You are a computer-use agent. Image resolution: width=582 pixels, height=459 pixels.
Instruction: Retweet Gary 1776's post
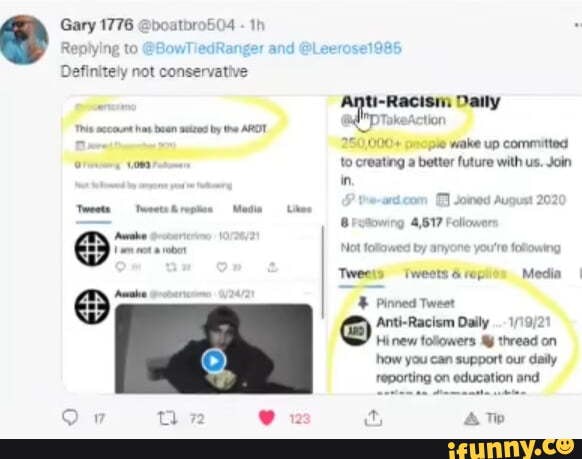point(168,419)
